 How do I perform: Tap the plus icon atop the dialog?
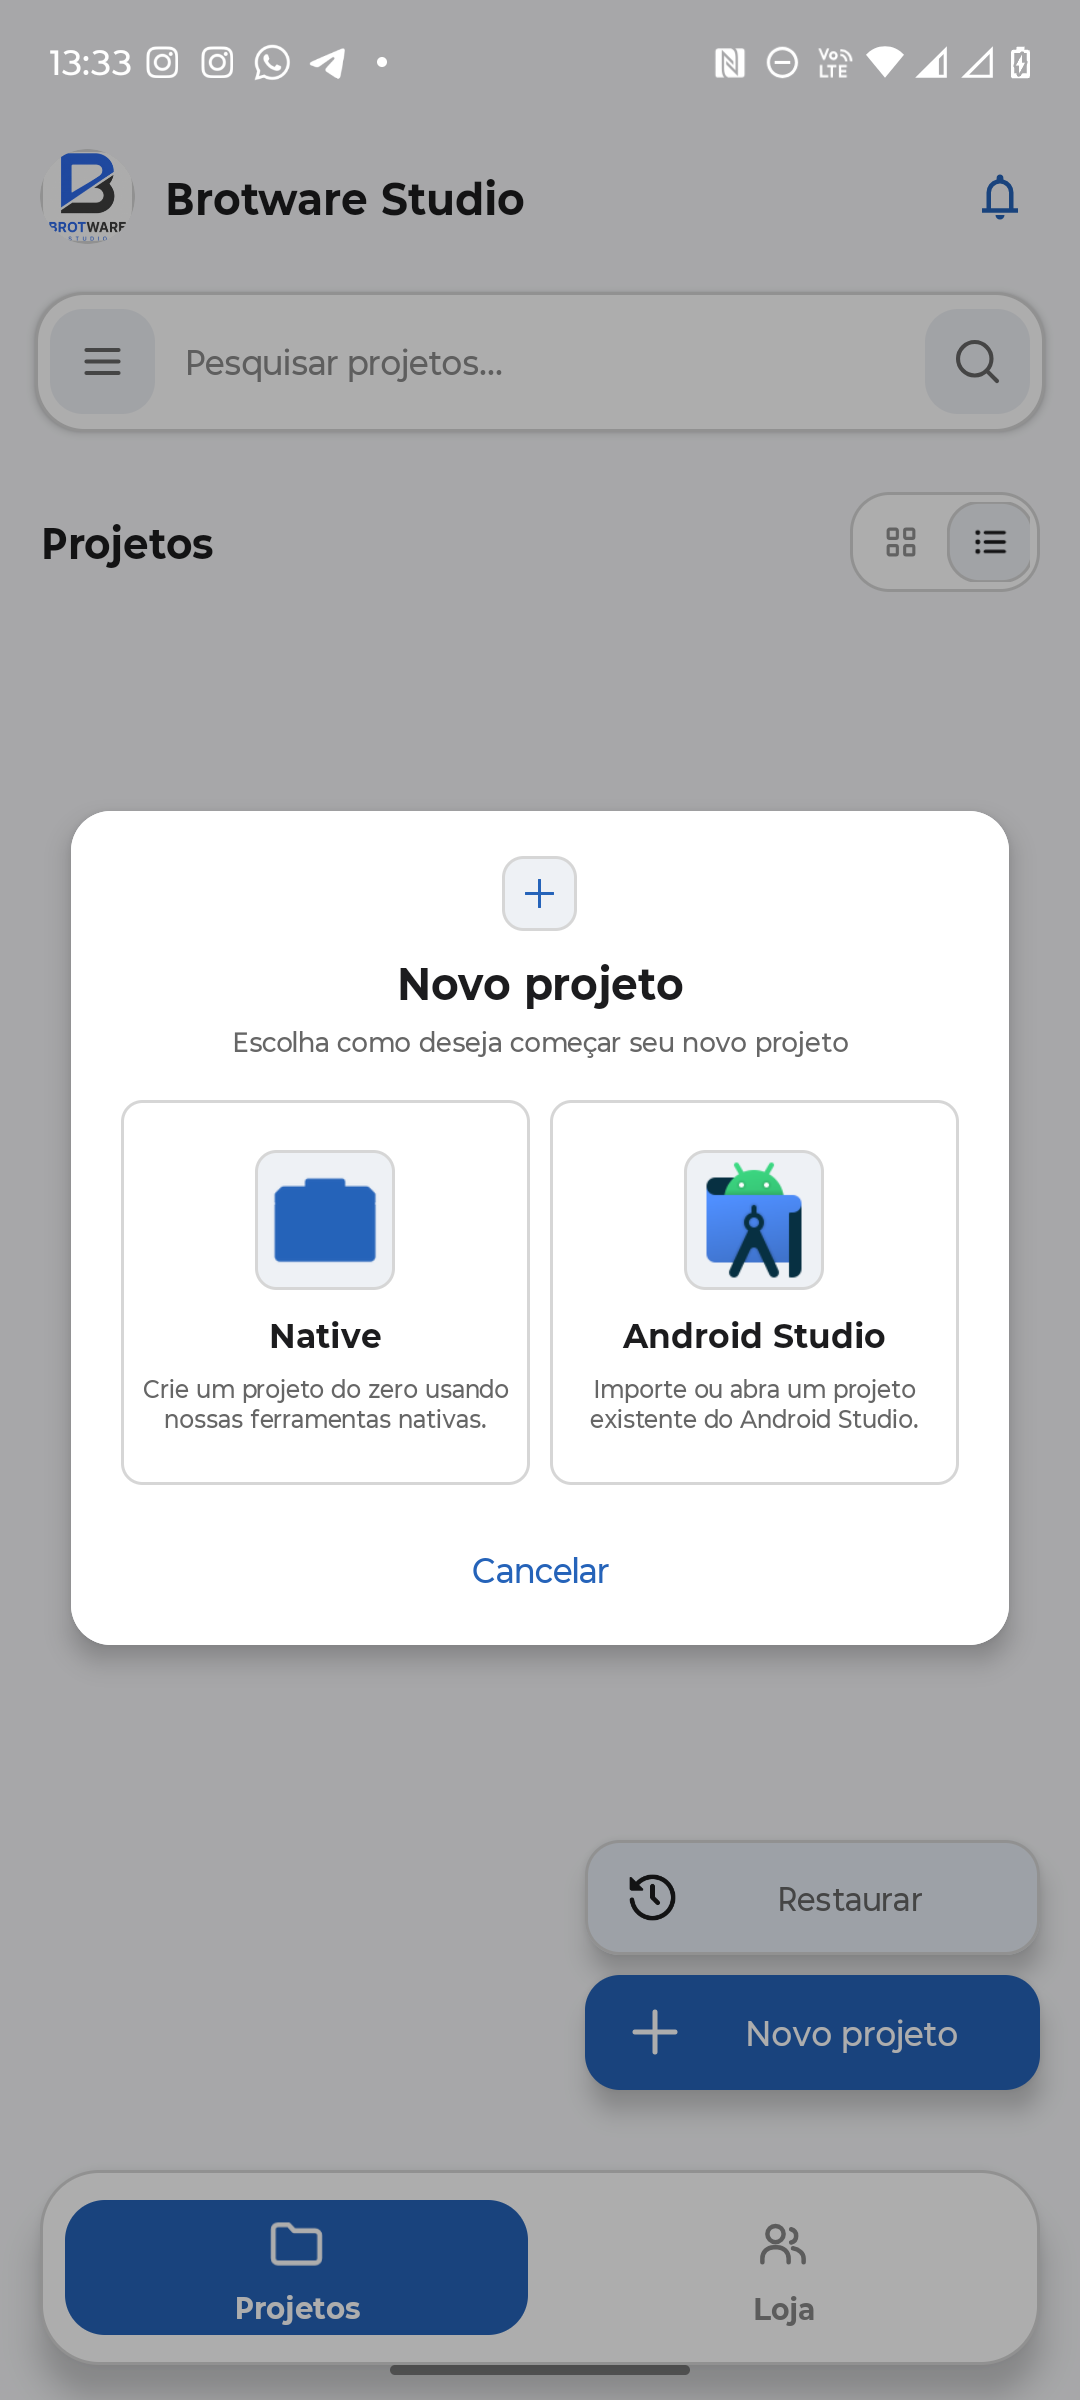(539, 893)
